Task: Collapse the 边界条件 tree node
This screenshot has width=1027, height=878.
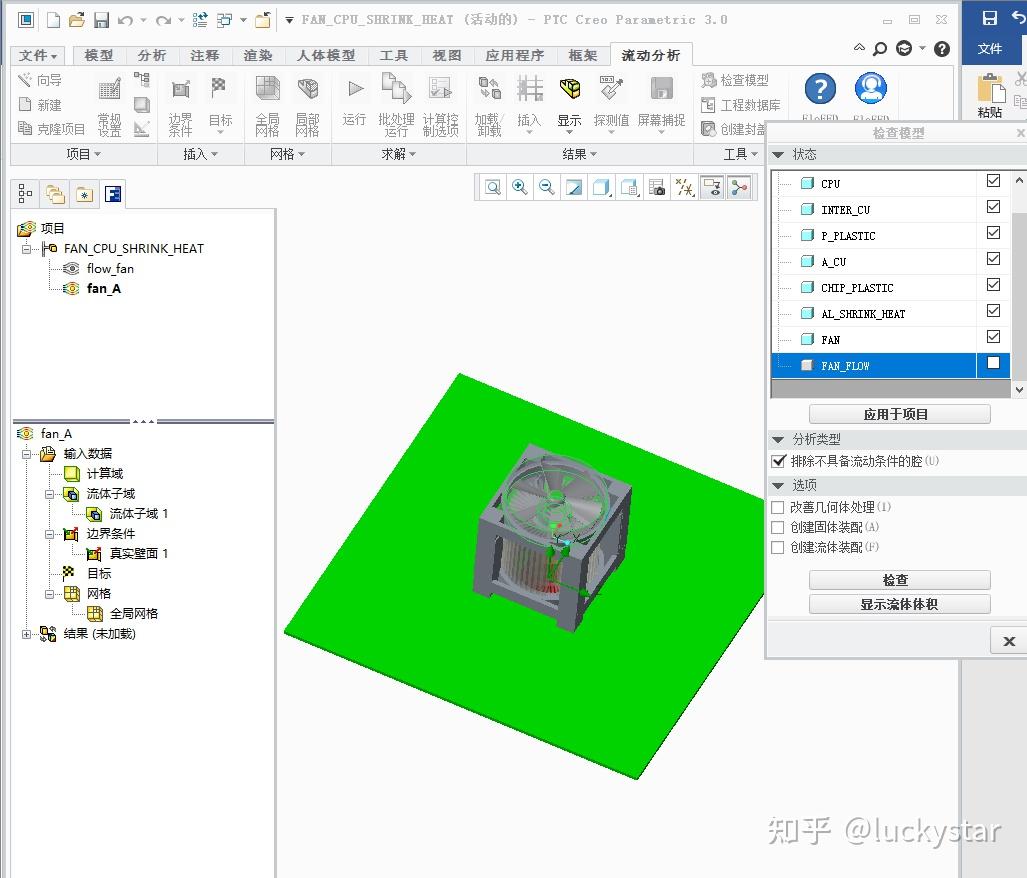Action: click(47, 532)
